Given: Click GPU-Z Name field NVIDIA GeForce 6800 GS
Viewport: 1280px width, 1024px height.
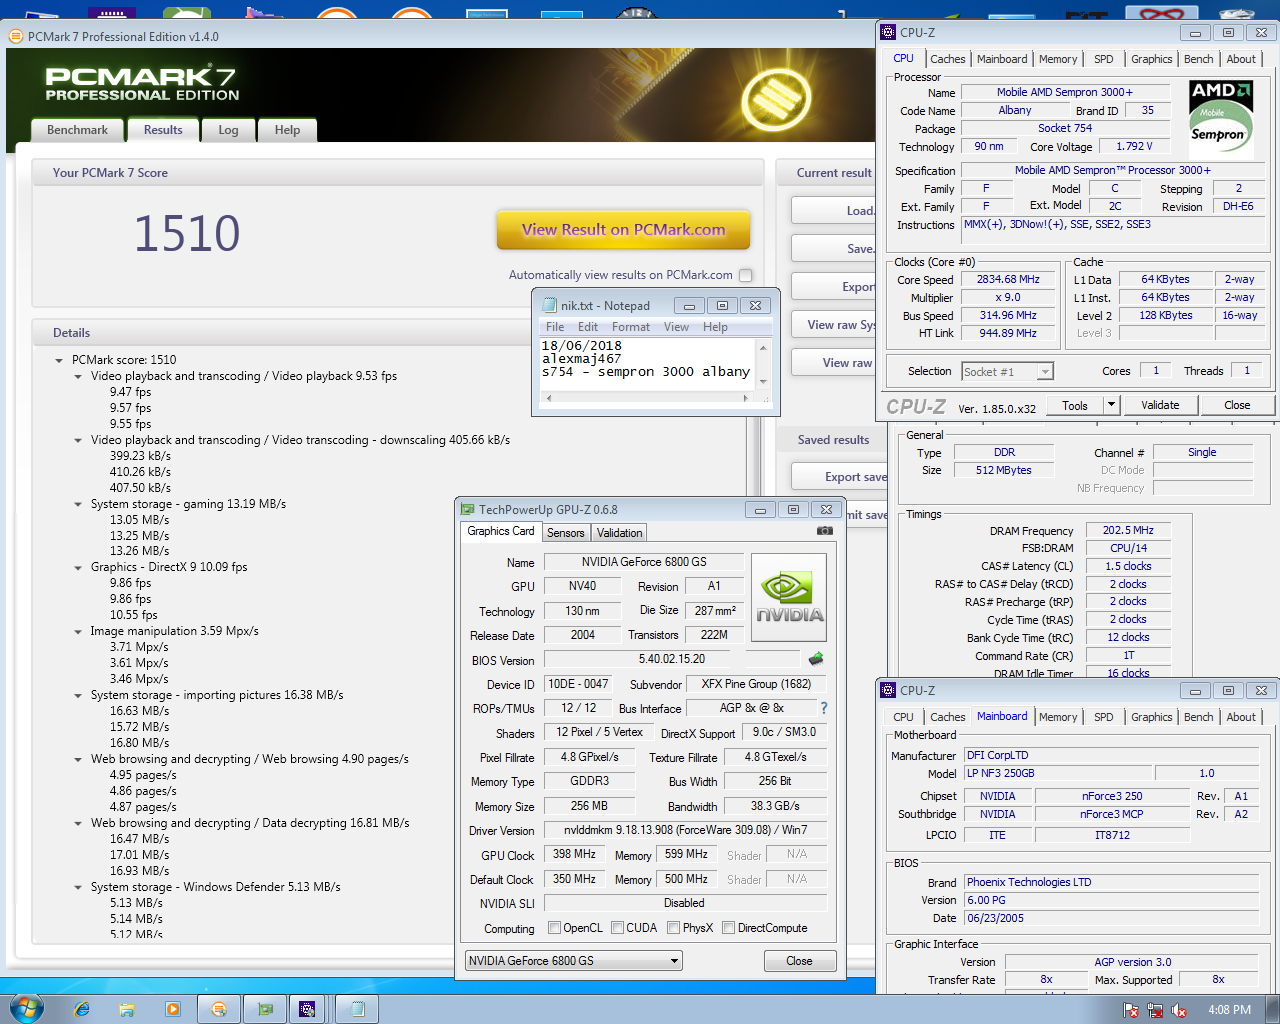Looking at the screenshot, I should tap(643, 562).
